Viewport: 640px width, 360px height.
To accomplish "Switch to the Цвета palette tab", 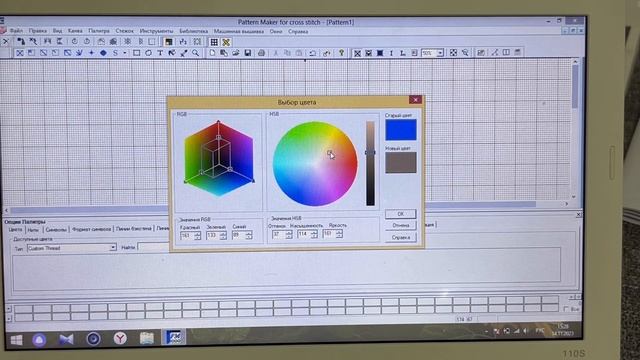I will [x=15, y=230].
